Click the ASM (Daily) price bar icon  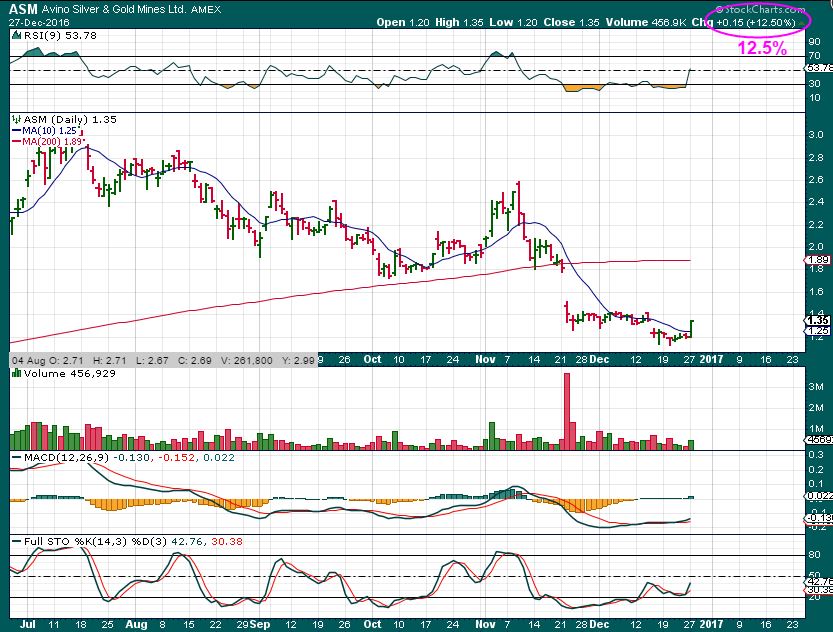(x=15, y=119)
